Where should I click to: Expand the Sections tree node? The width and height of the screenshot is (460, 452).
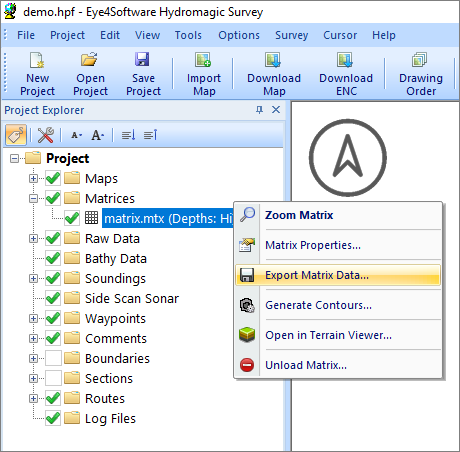(x=33, y=378)
